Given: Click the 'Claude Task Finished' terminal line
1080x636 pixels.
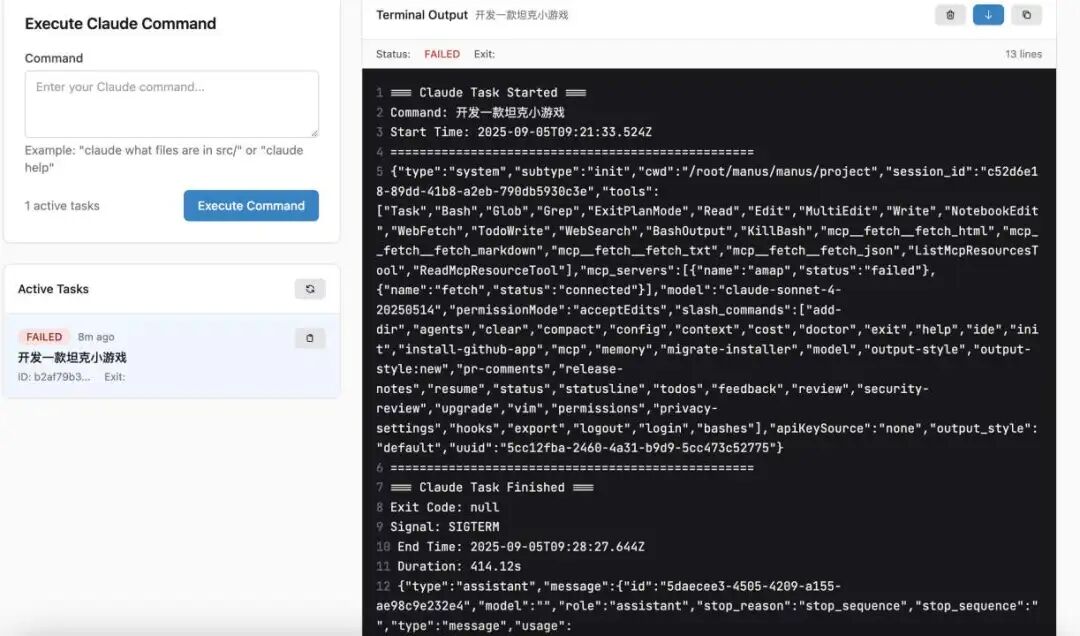Looking at the screenshot, I should click(492, 487).
